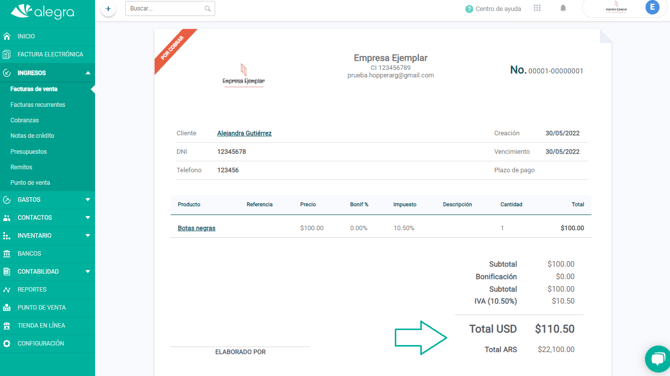The width and height of the screenshot is (670, 376).
Task: Click the Alegra logo
Action: 42,12
